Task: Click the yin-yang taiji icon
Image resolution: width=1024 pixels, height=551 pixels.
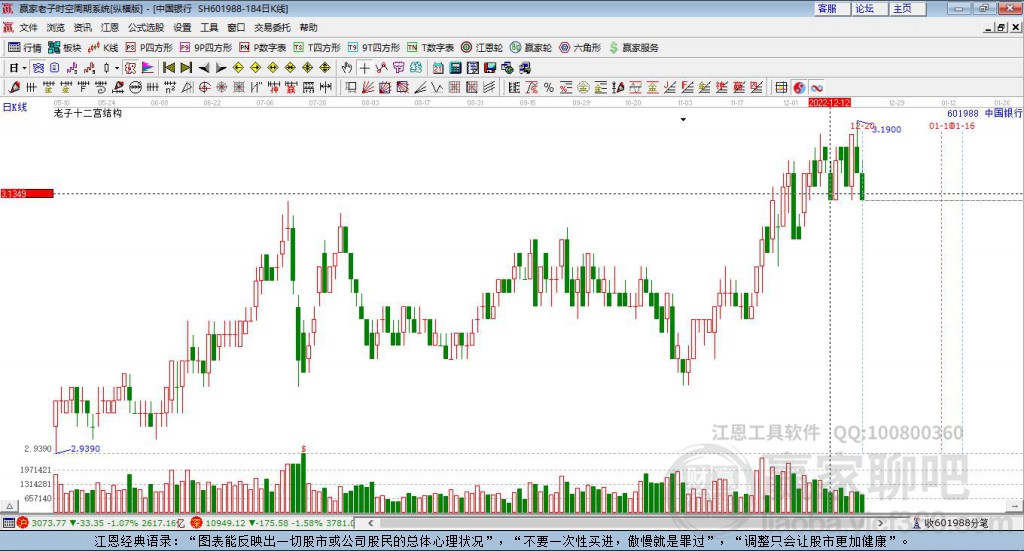Action: [799, 87]
